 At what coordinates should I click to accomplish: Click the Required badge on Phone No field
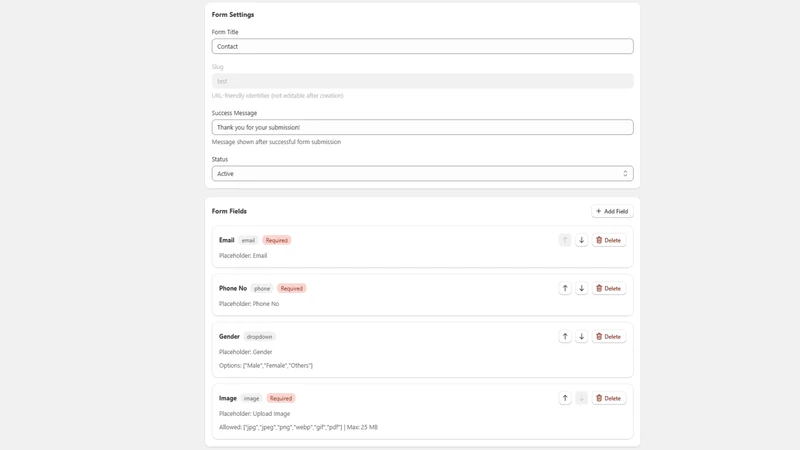click(291, 288)
